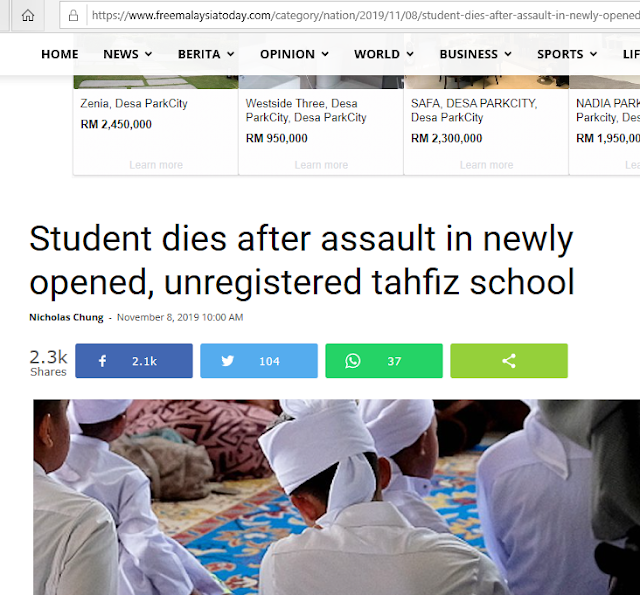Expand the BERITA dropdown arrow

(231, 54)
